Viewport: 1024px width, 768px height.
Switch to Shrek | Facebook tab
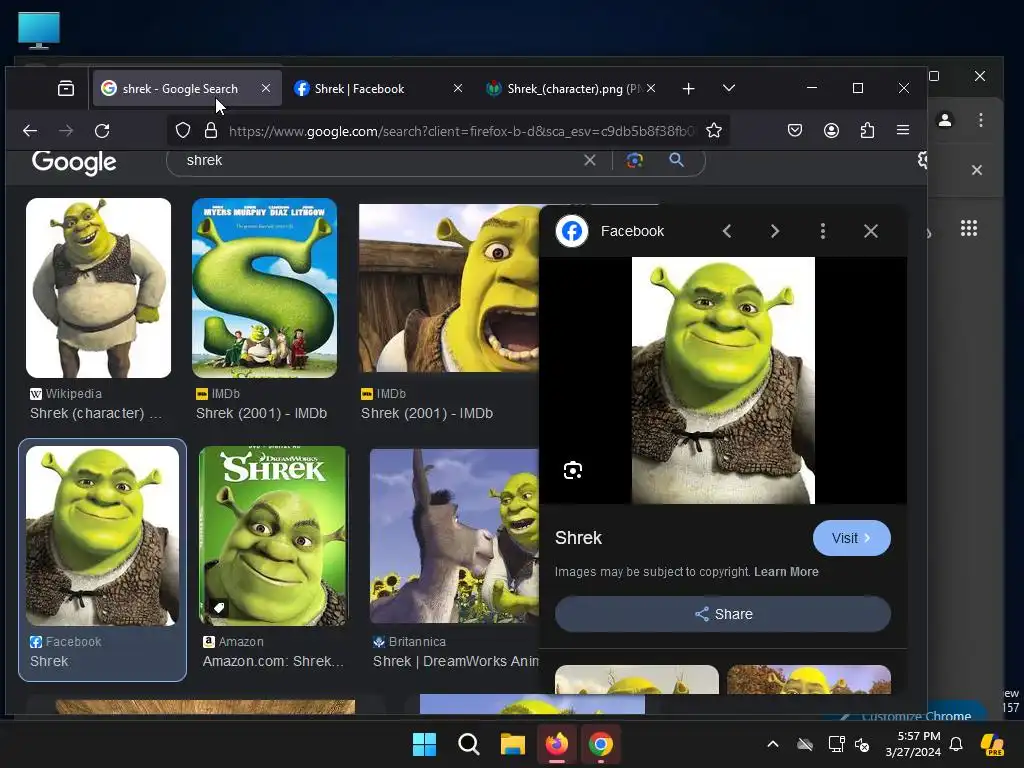click(x=378, y=88)
